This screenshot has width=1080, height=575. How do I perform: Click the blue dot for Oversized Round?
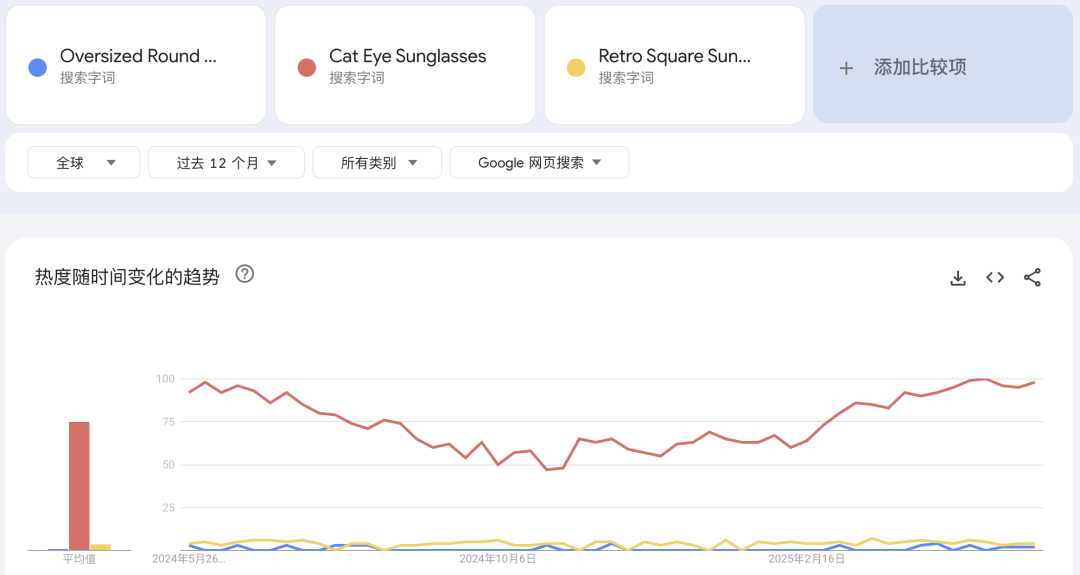[x=38, y=68]
